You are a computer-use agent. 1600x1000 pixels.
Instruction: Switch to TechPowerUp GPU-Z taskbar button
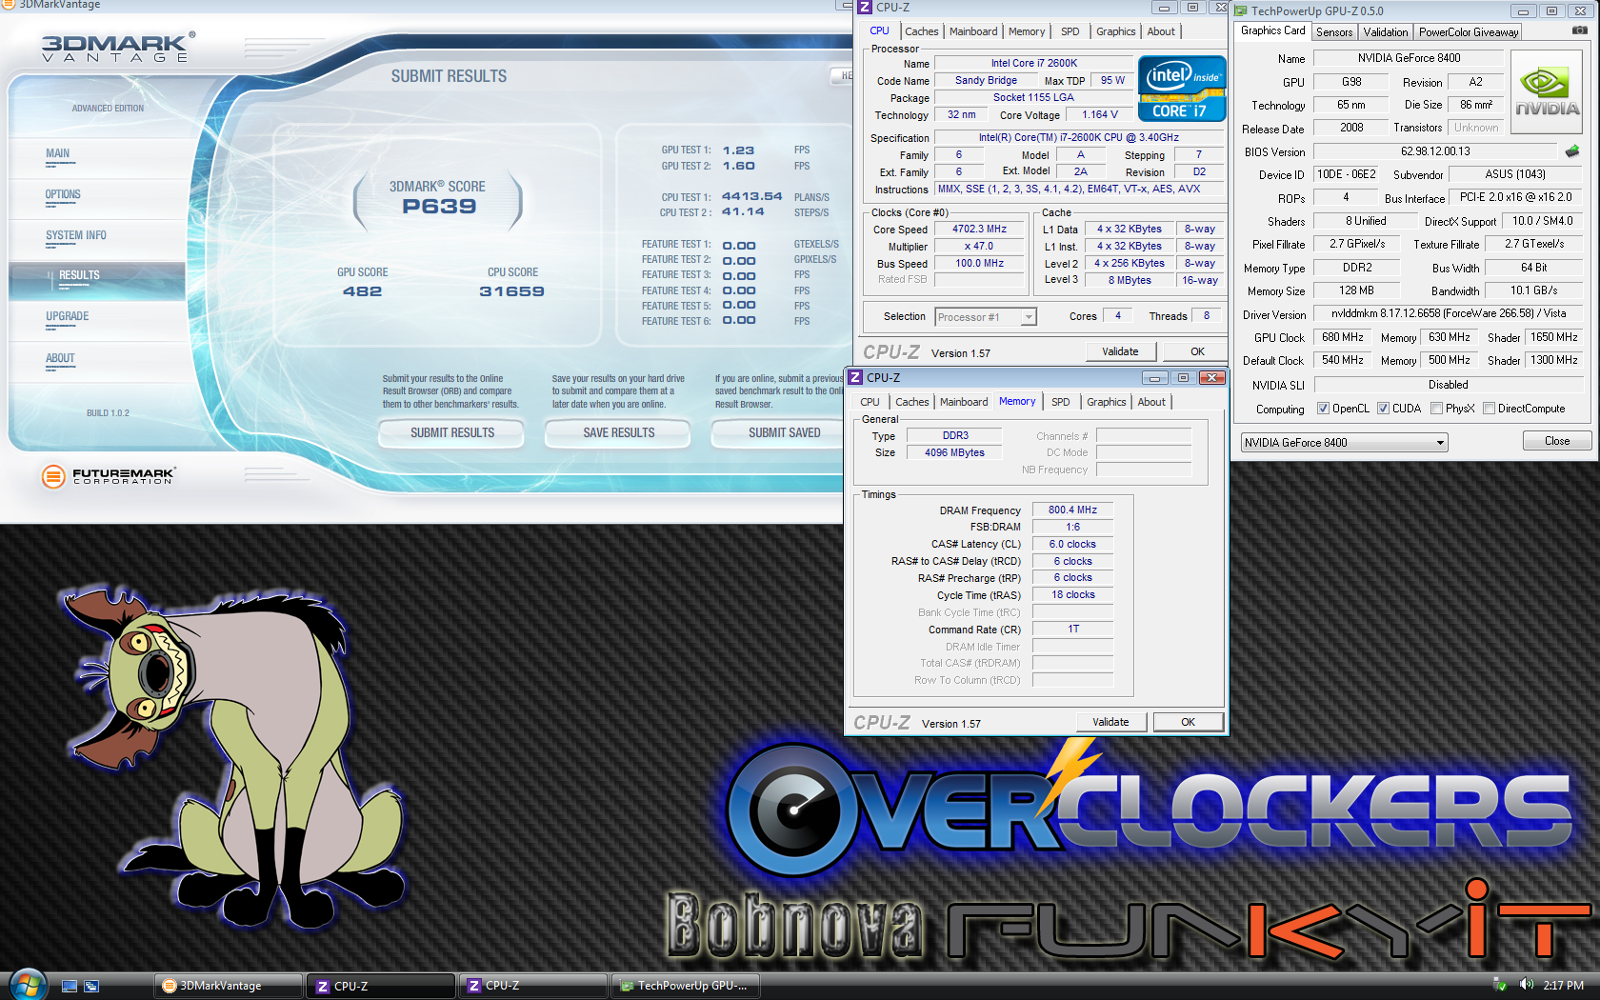pyautogui.click(x=685, y=986)
